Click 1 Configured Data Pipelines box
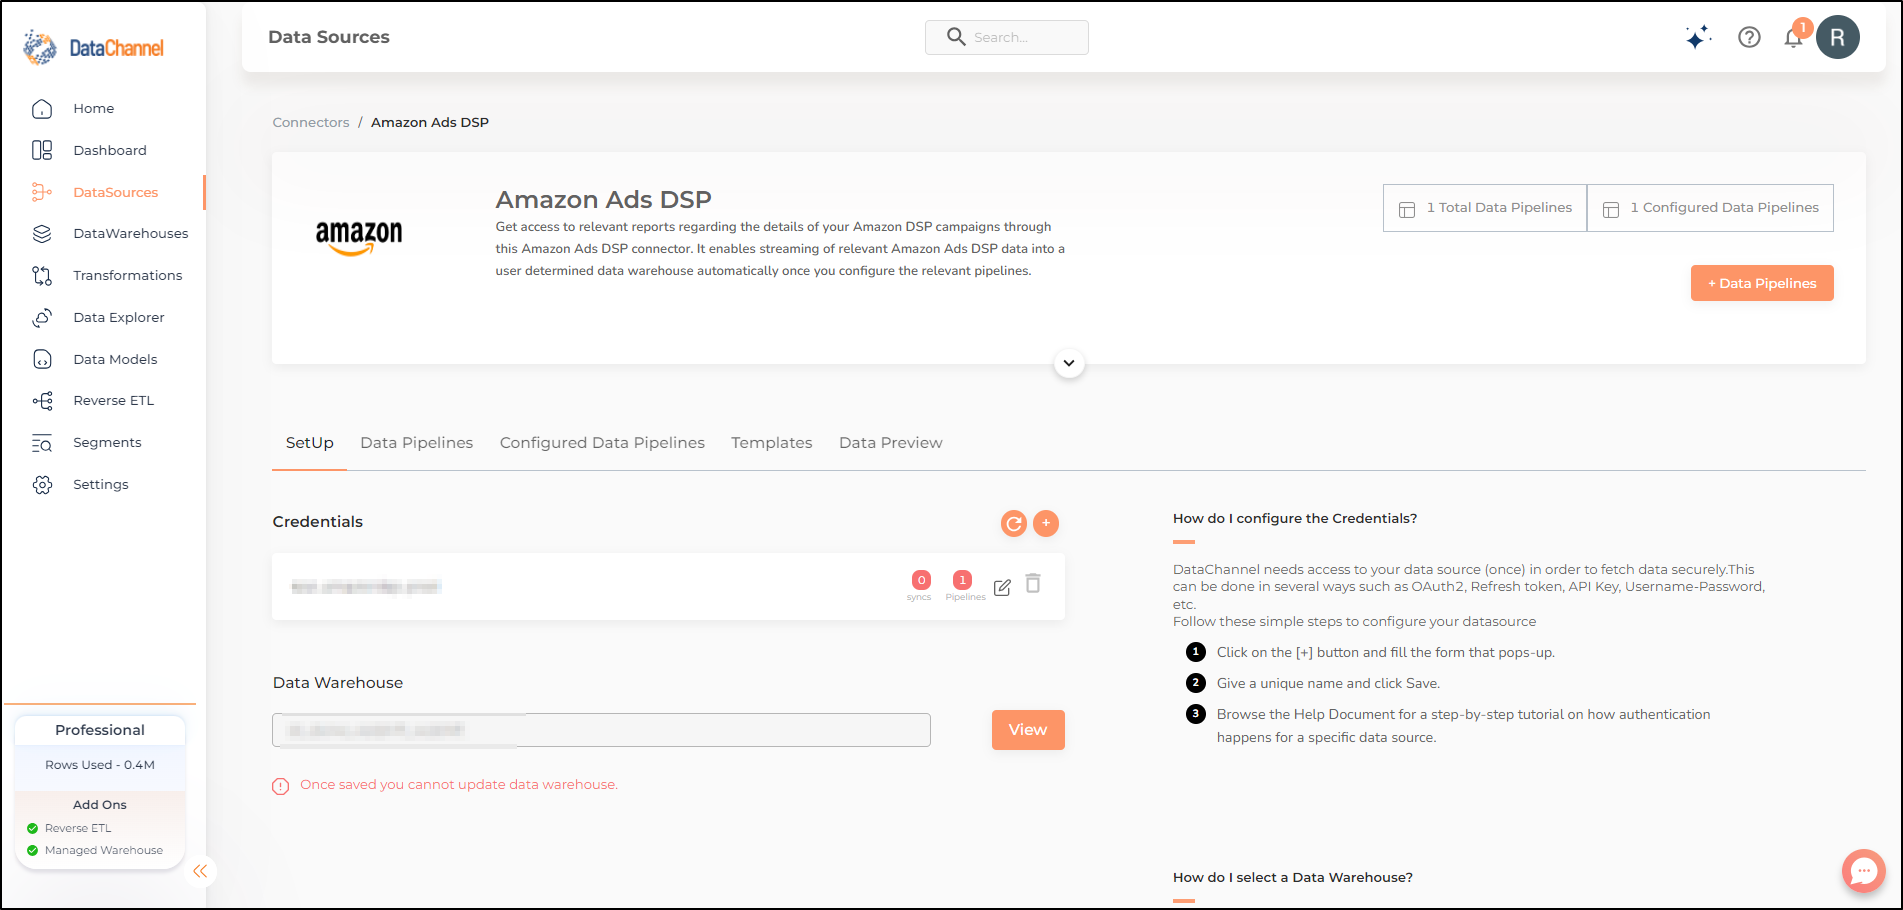Viewport: 1903px width, 910px height. pos(1711,208)
